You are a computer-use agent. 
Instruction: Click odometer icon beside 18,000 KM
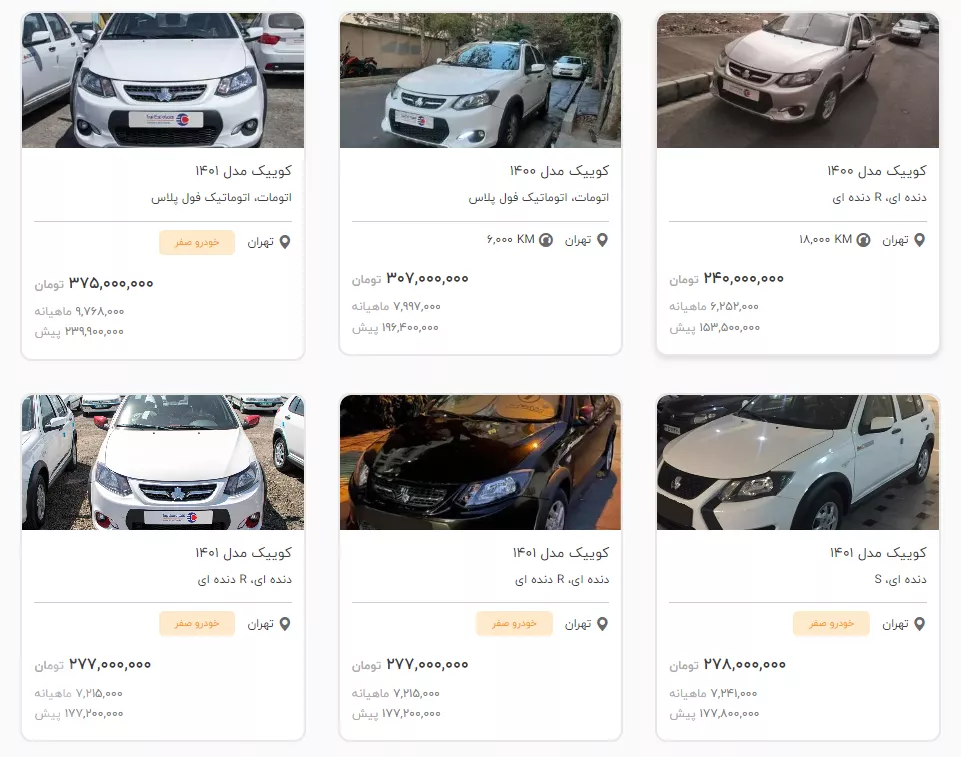click(863, 240)
